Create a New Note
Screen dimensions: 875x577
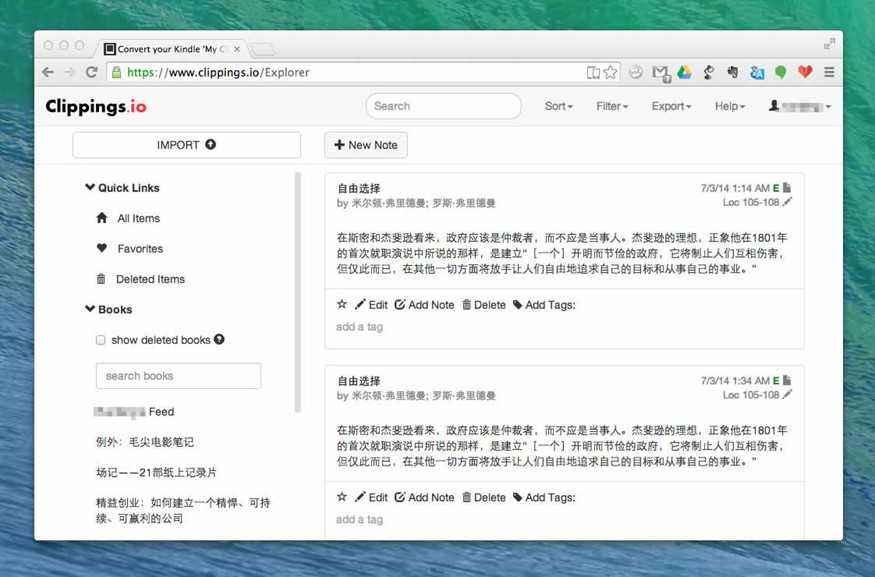click(x=366, y=145)
